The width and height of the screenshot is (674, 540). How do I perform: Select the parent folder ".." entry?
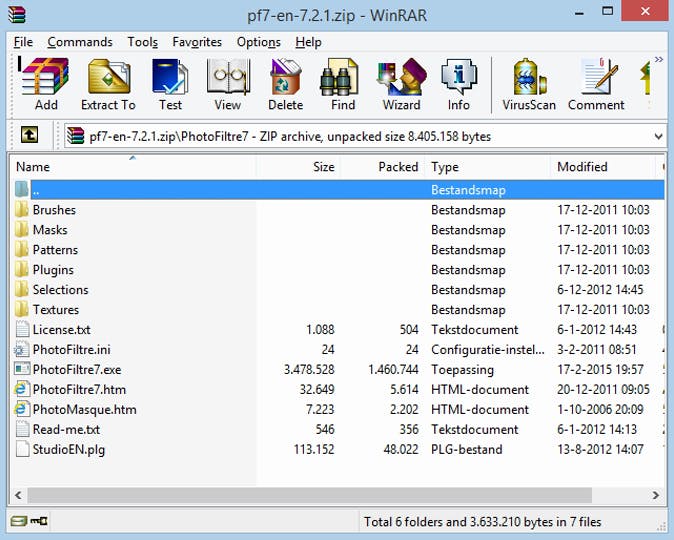[37, 189]
